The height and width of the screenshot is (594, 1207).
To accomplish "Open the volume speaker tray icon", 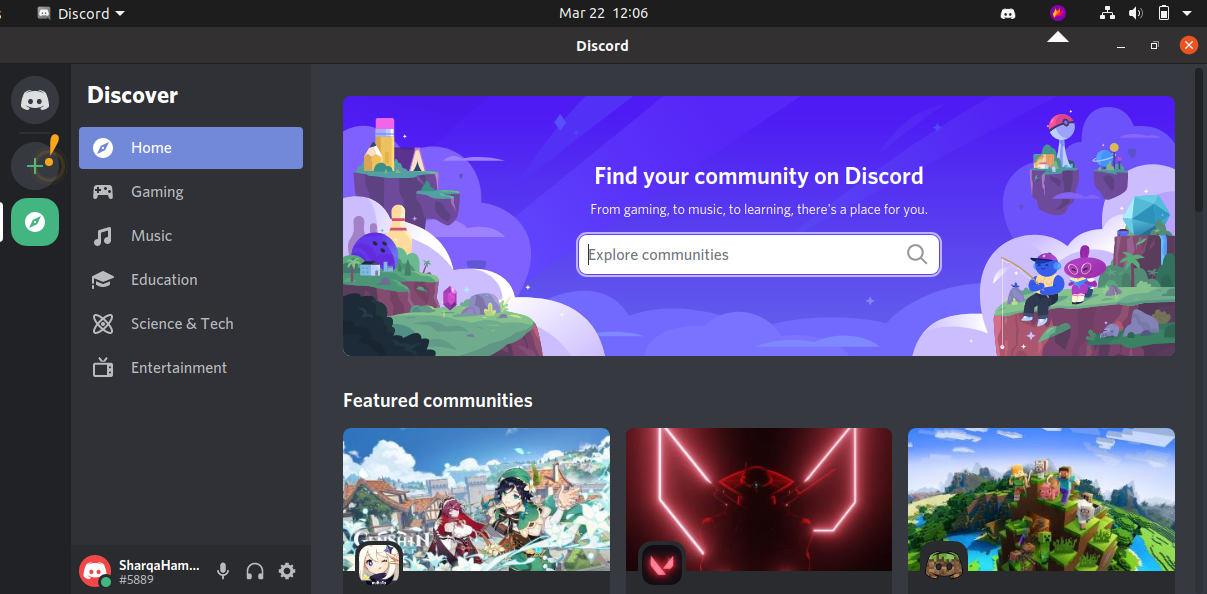I will coord(1135,13).
